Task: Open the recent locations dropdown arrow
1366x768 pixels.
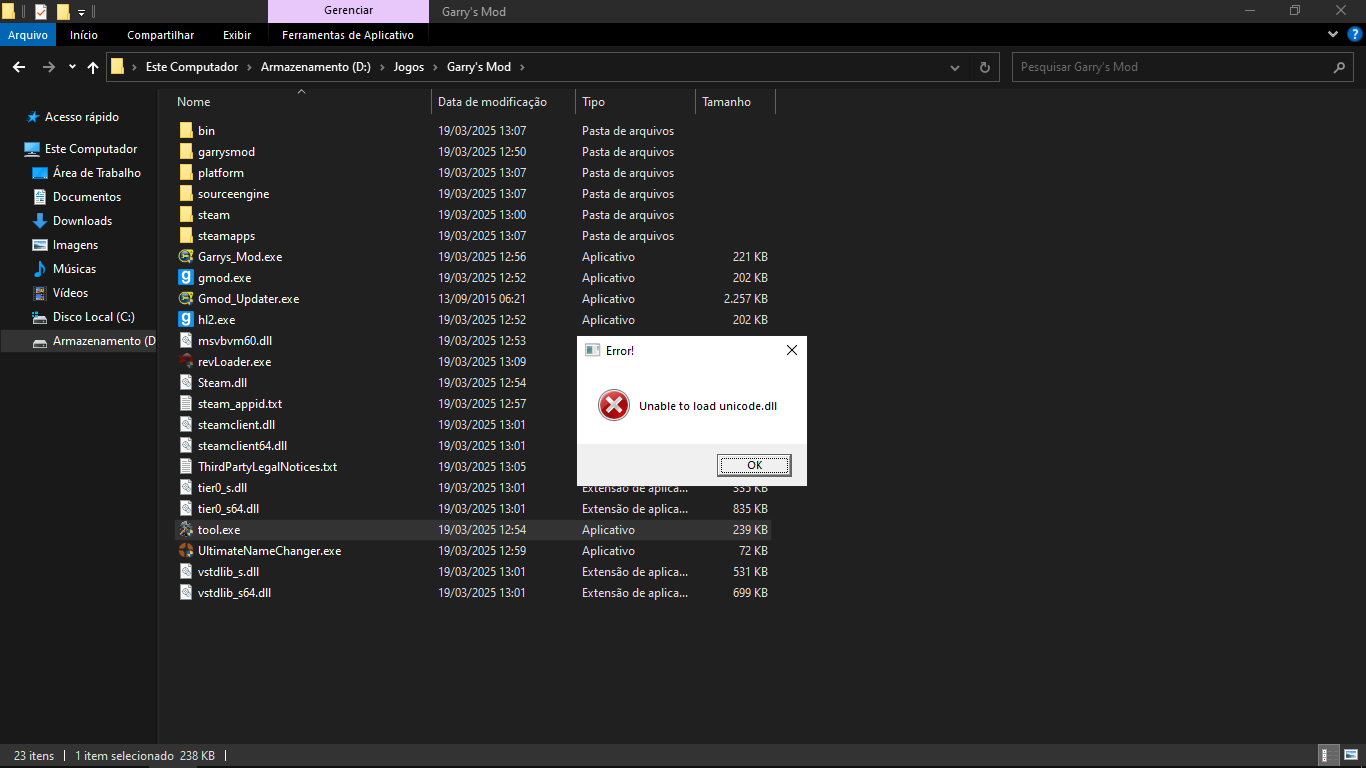Action: point(72,67)
